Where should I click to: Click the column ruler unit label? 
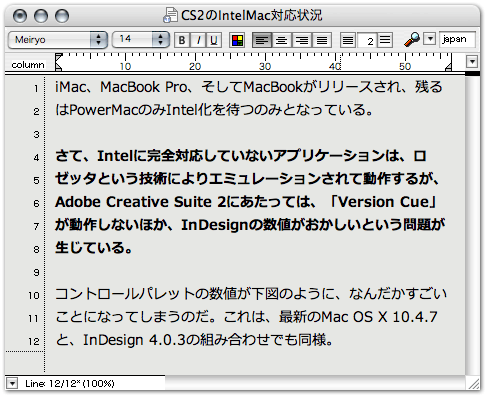tap(28, 65)
